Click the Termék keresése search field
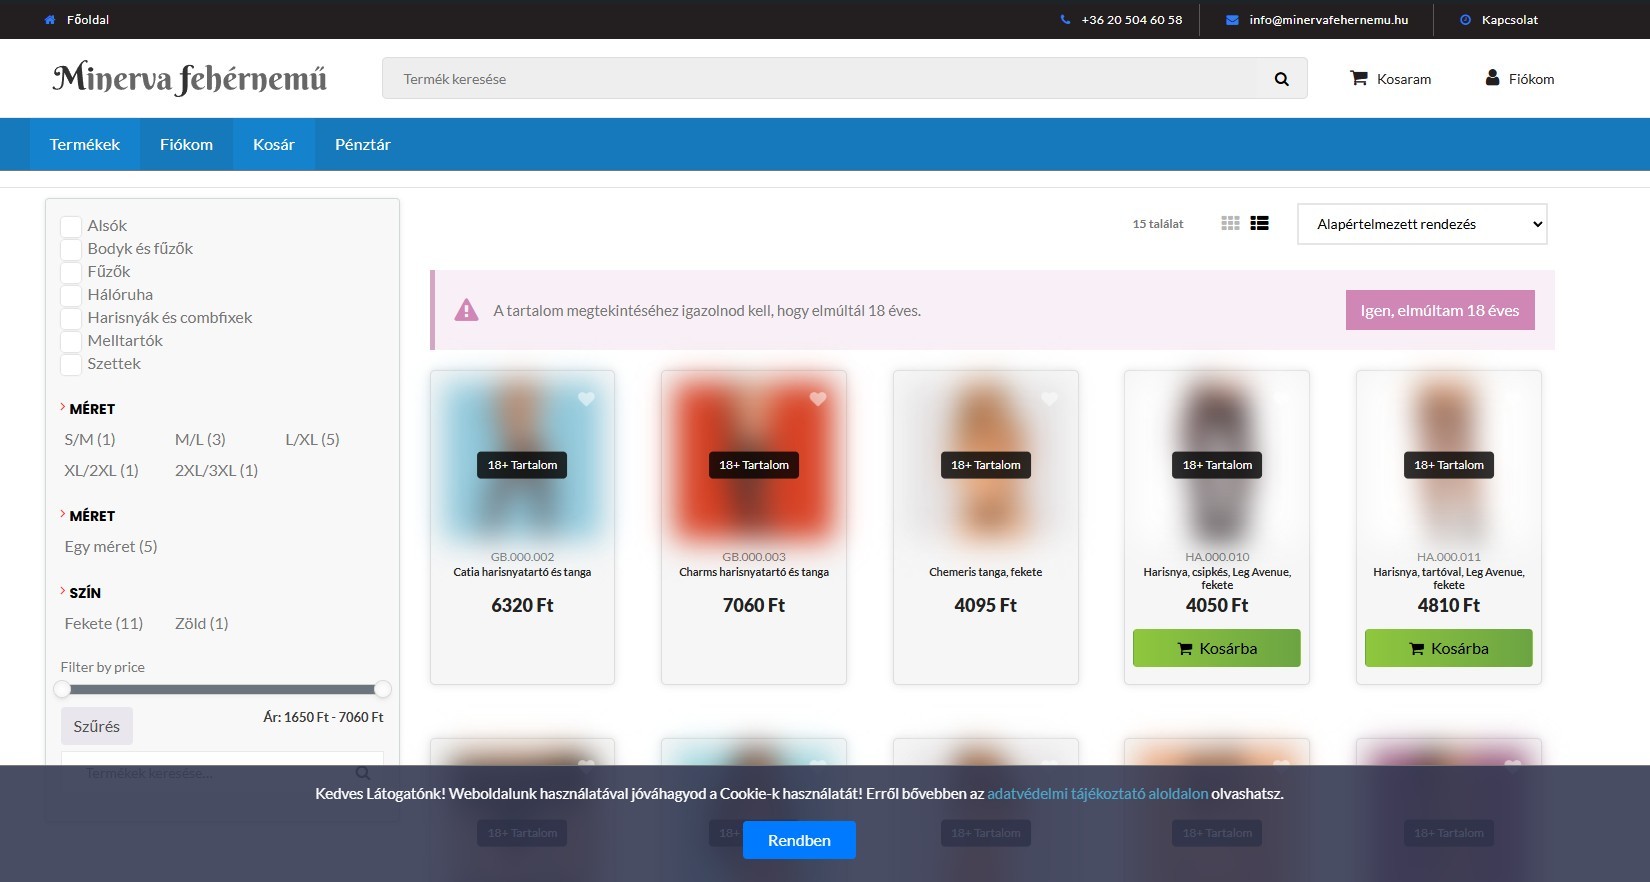Screen dimensions: 1650x882 click(x=820, y=79)
